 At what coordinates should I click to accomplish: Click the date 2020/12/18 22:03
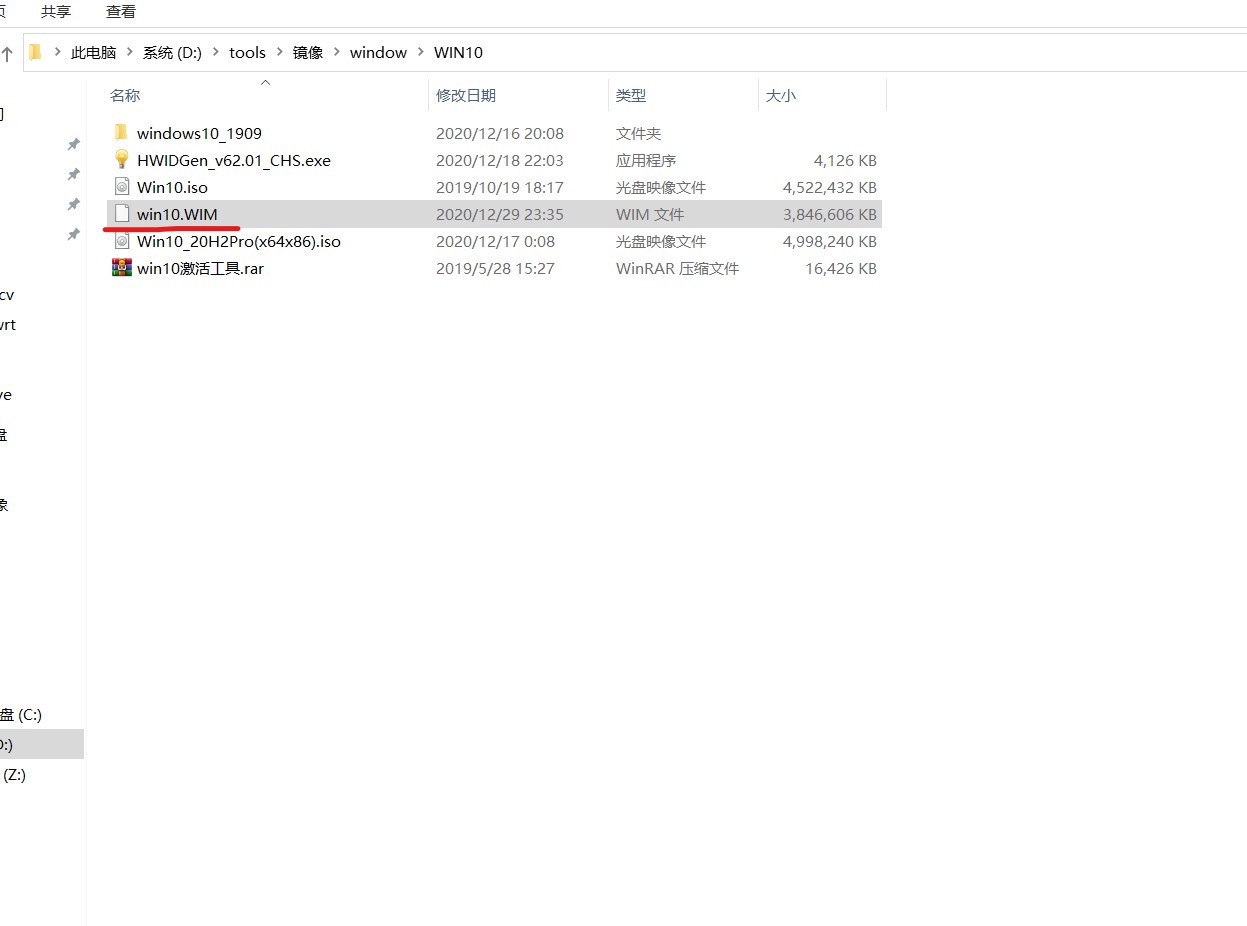pyautogui.click(x=500, y=160)
